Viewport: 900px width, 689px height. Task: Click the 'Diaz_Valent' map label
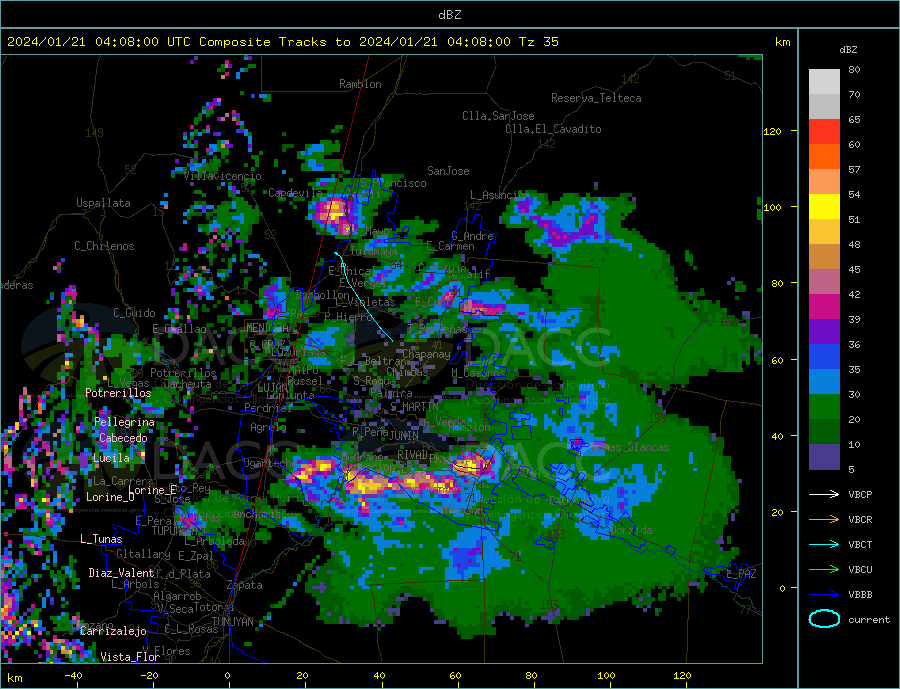click(x=122, y=573)
